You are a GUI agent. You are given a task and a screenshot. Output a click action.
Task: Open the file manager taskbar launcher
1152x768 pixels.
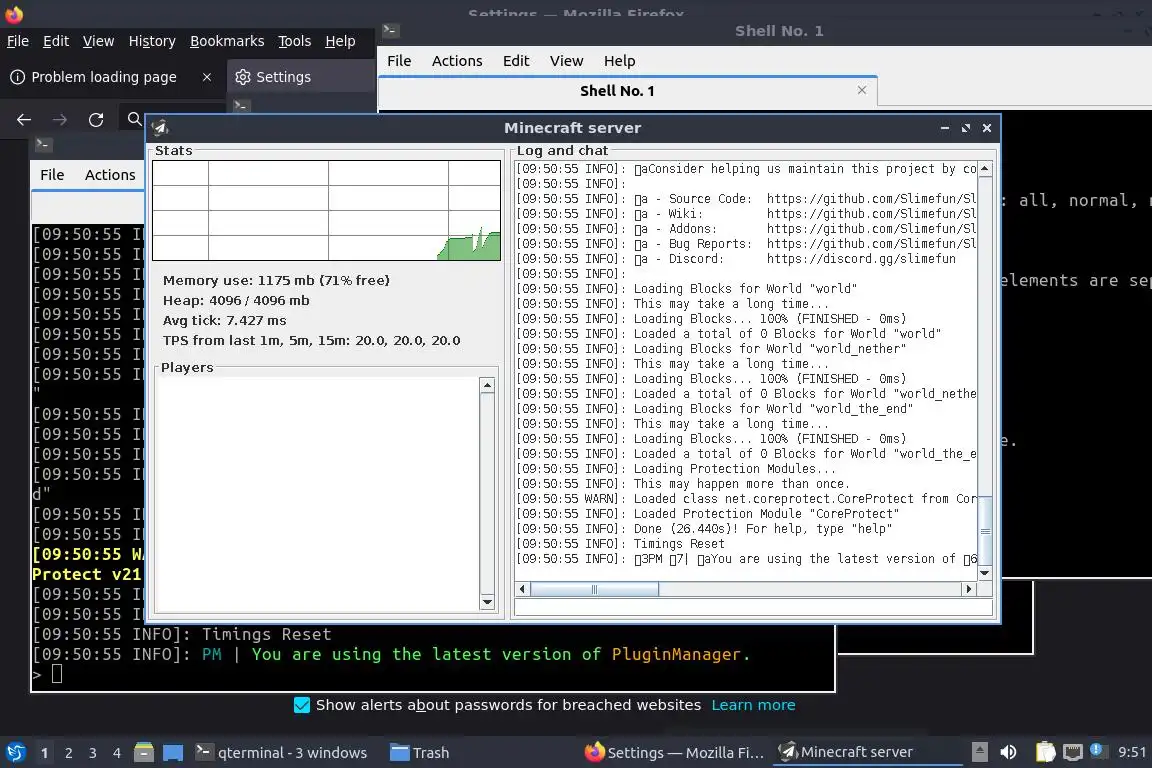[144, 753]
